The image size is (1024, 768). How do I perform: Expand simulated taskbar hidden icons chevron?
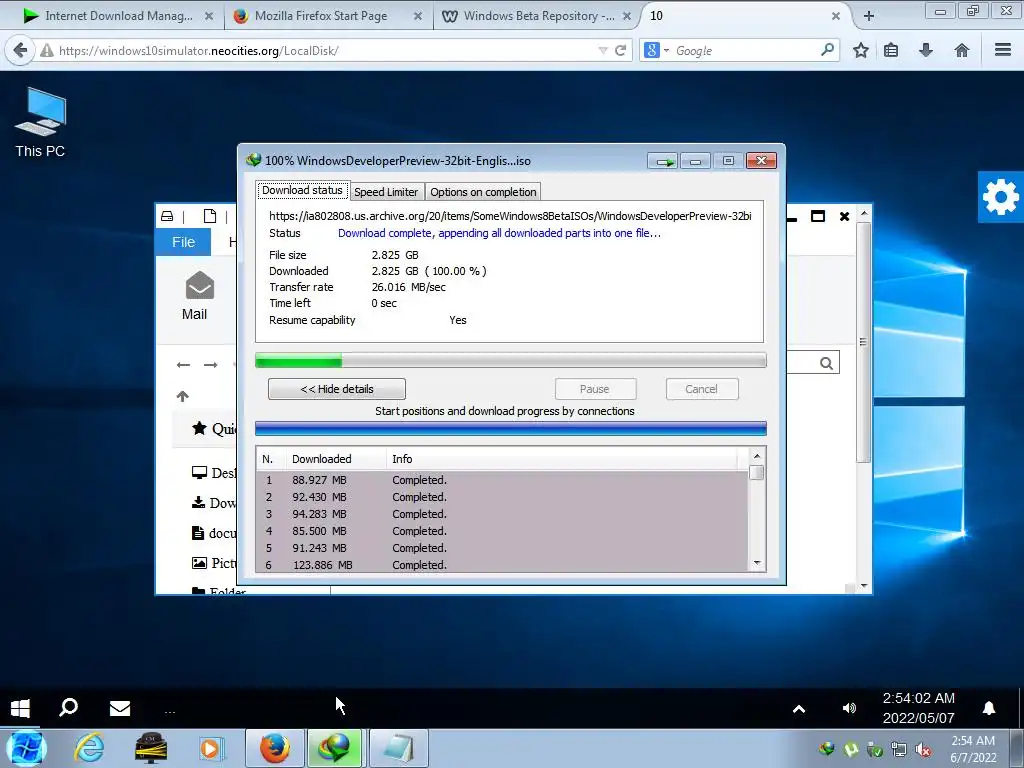coord(798,709)
